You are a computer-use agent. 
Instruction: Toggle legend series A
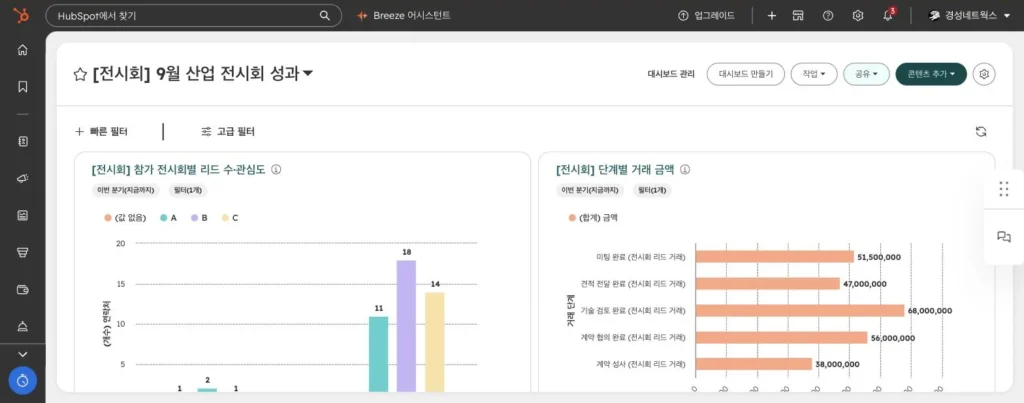point(168,218)
